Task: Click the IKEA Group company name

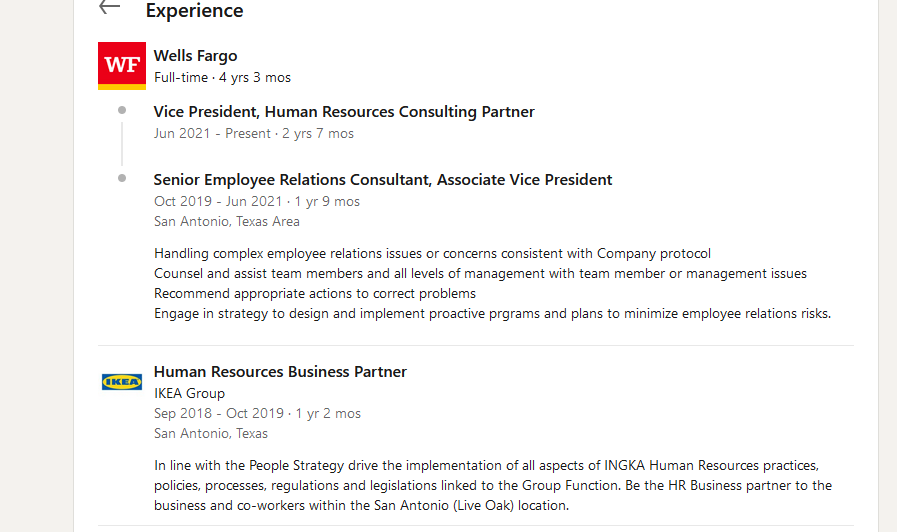Action: coord(189,394)
